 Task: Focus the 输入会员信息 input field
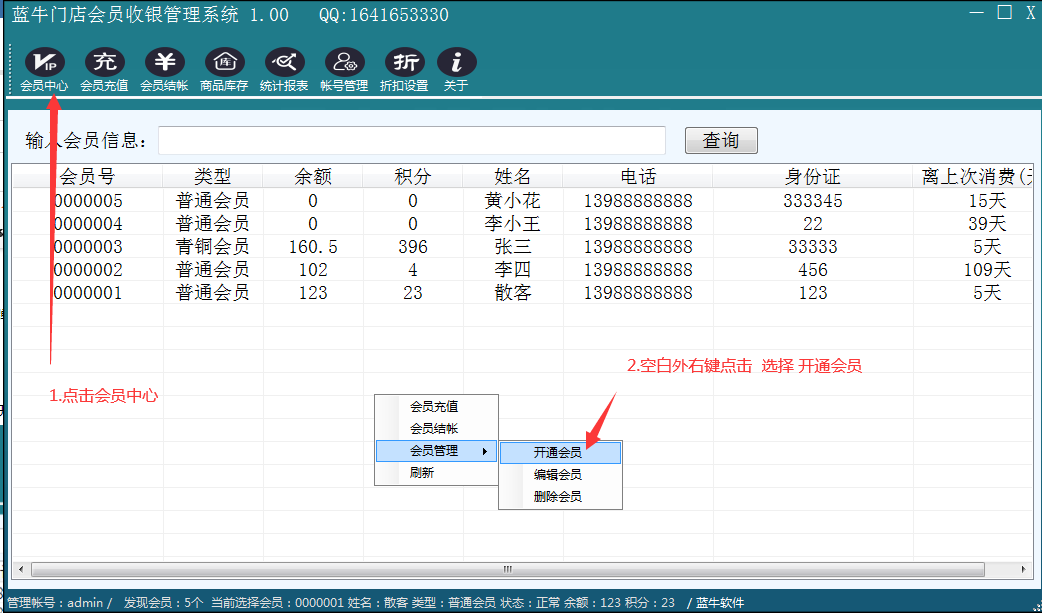412,140
